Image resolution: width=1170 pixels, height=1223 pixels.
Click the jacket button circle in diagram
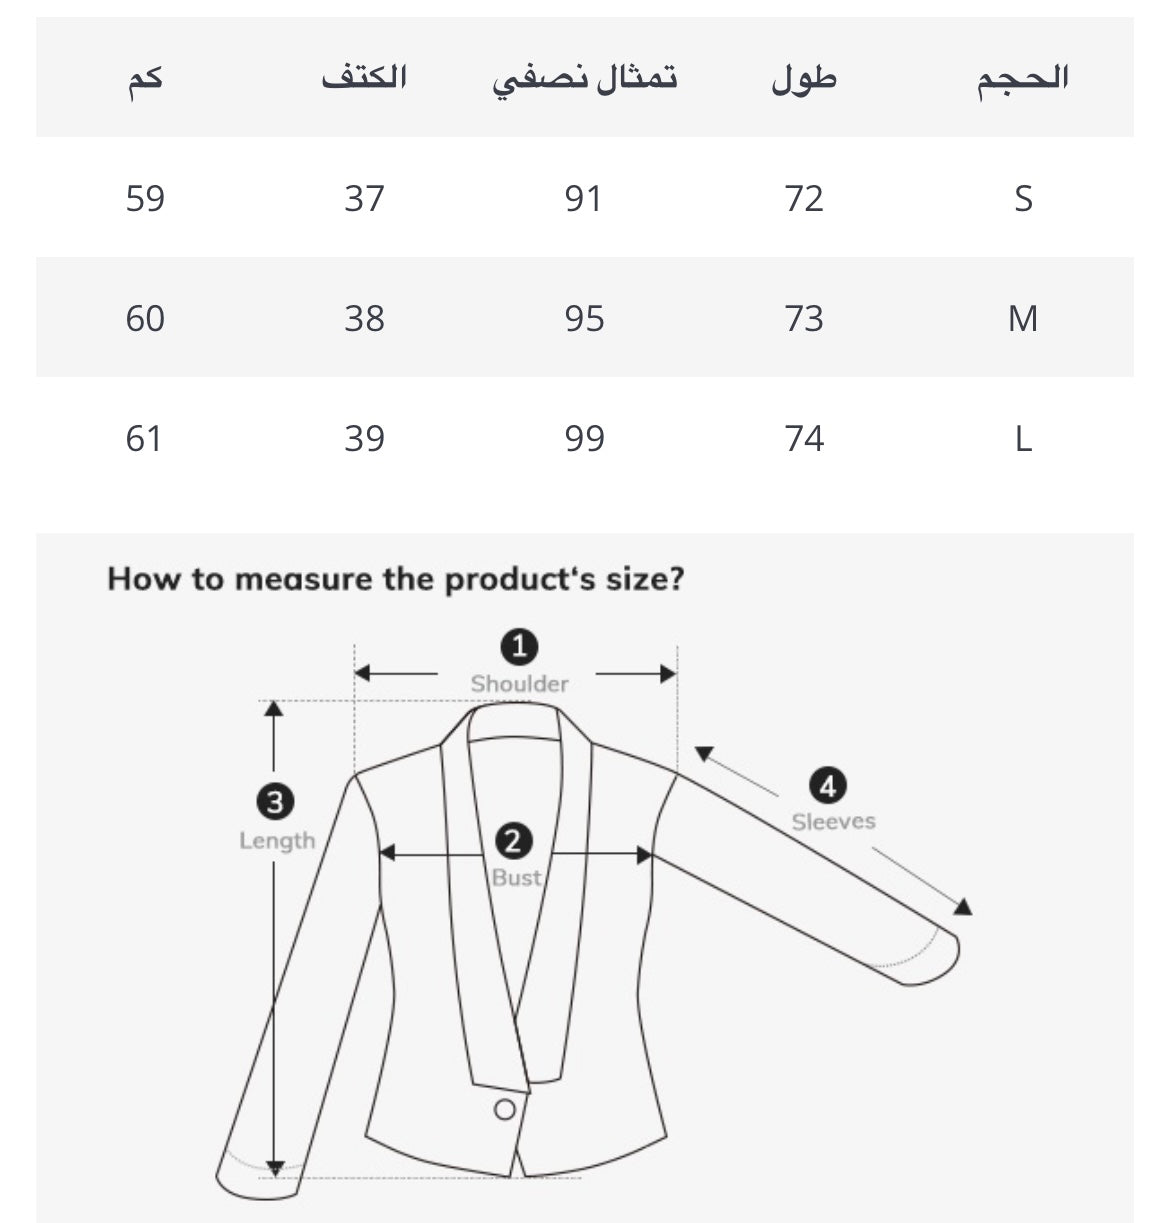(x=505, y=1109)
